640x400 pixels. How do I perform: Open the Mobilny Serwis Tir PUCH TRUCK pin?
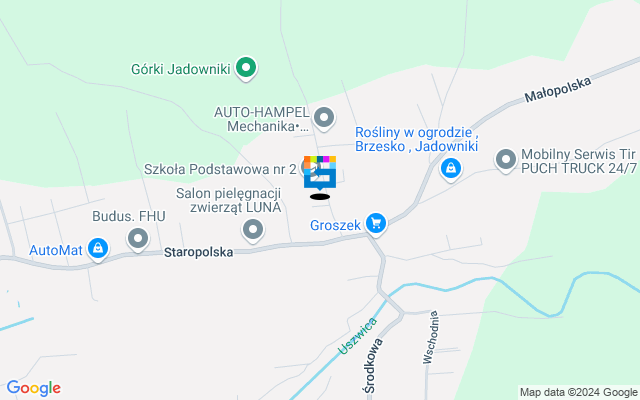pos(506,160)
